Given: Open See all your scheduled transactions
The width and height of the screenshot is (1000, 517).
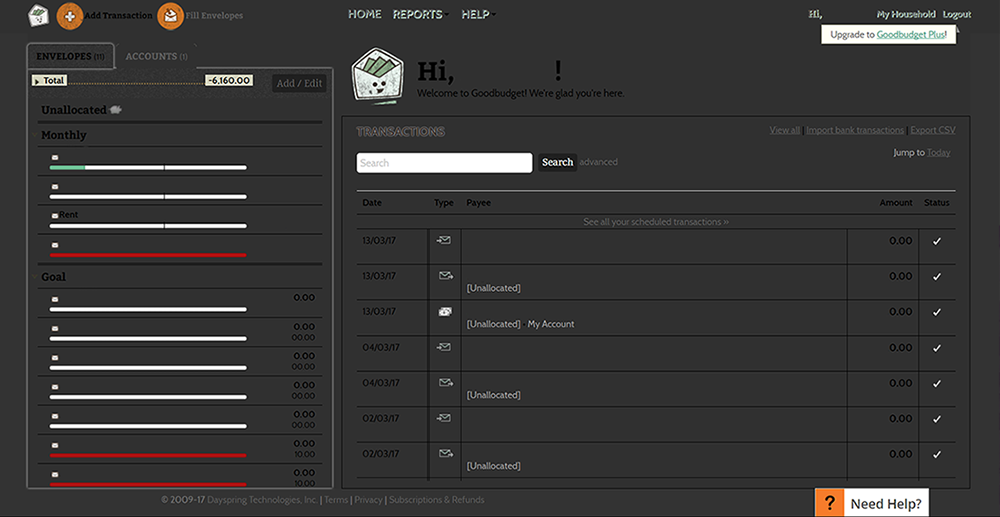Looking at the screenshot, I should pyautogui.click(x=656, y=222).
